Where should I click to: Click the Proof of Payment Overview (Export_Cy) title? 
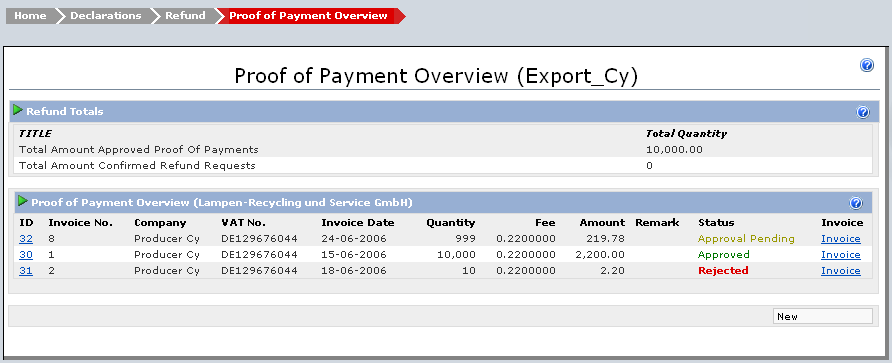[436, 76]
